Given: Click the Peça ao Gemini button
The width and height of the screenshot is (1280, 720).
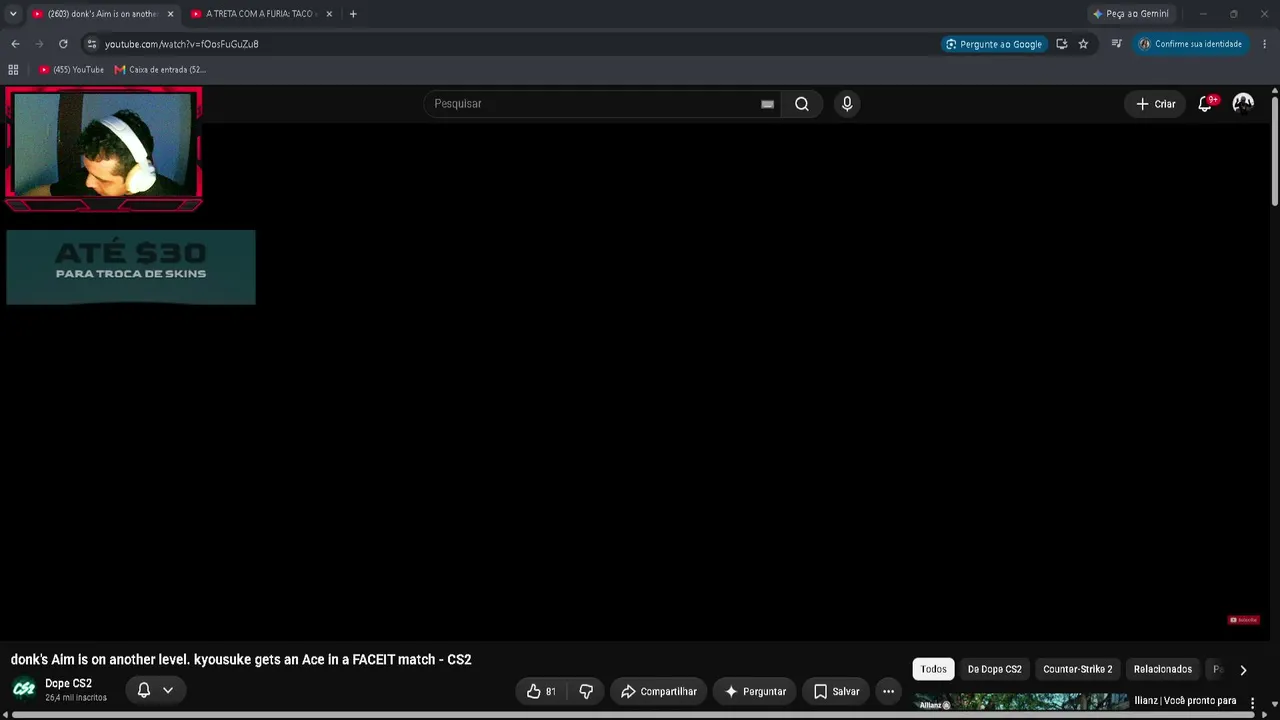Looking at the screenshot, I should click(1131, 14).
